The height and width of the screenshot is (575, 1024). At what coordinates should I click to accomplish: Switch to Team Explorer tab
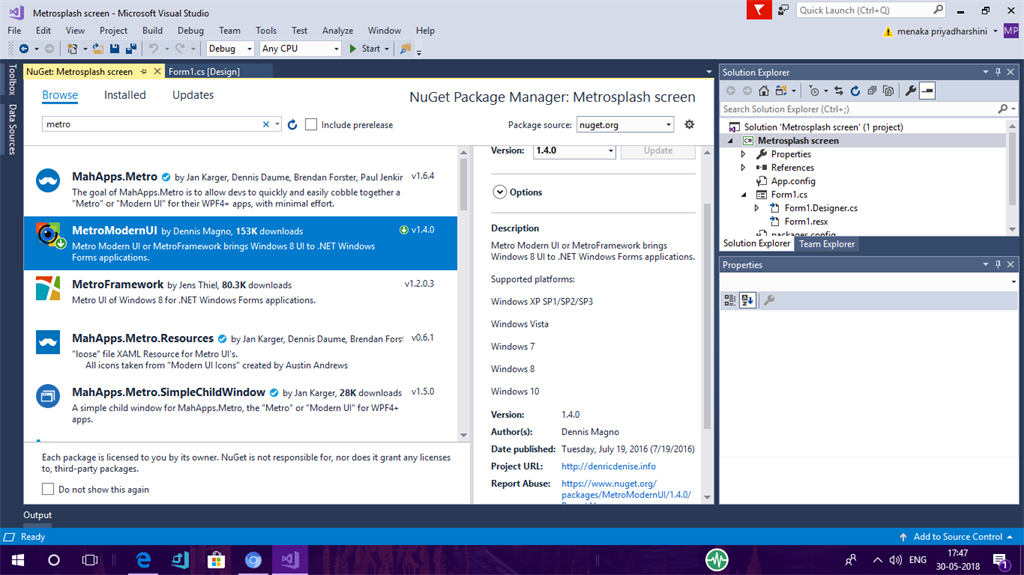[x=826, y=244]
